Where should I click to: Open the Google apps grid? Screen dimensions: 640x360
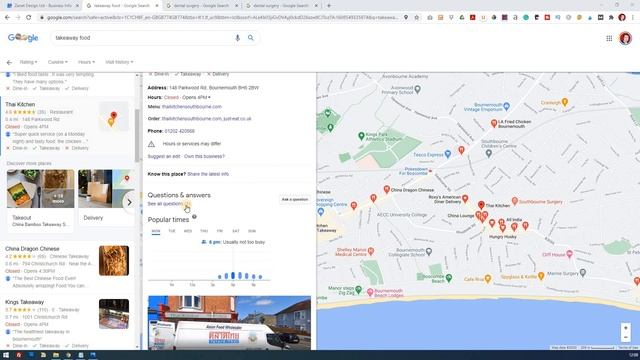click(x=609, y=38)
